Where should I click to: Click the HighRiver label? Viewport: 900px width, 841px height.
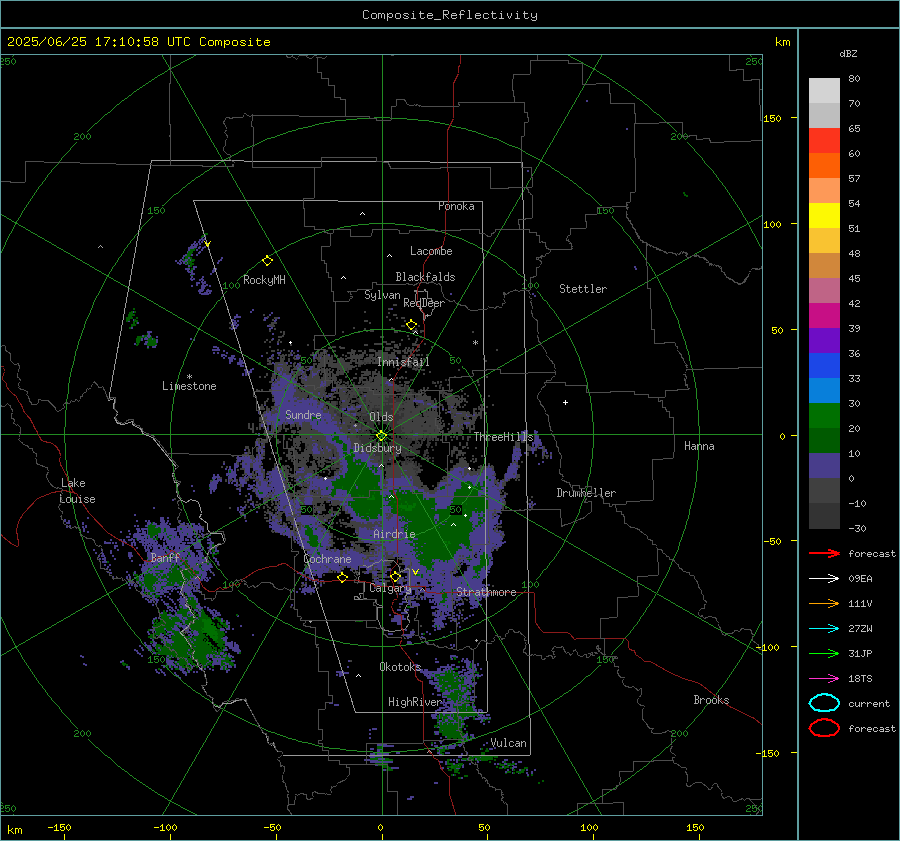click(414, 702)
